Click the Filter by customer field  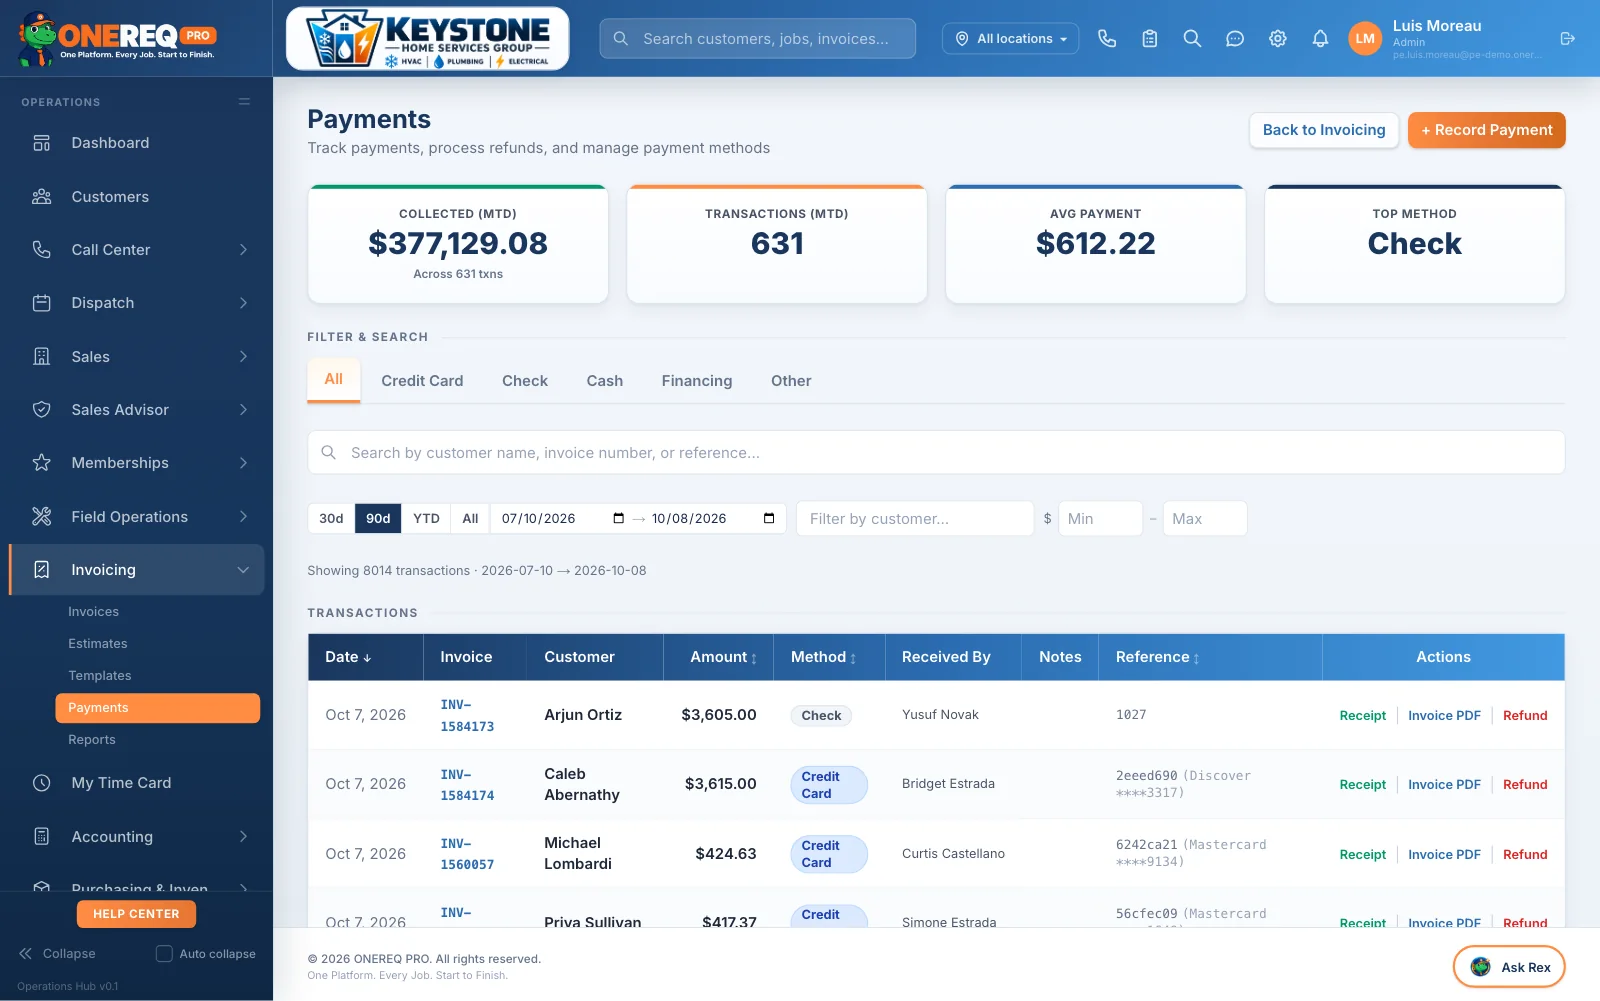(x=915, y=518)
